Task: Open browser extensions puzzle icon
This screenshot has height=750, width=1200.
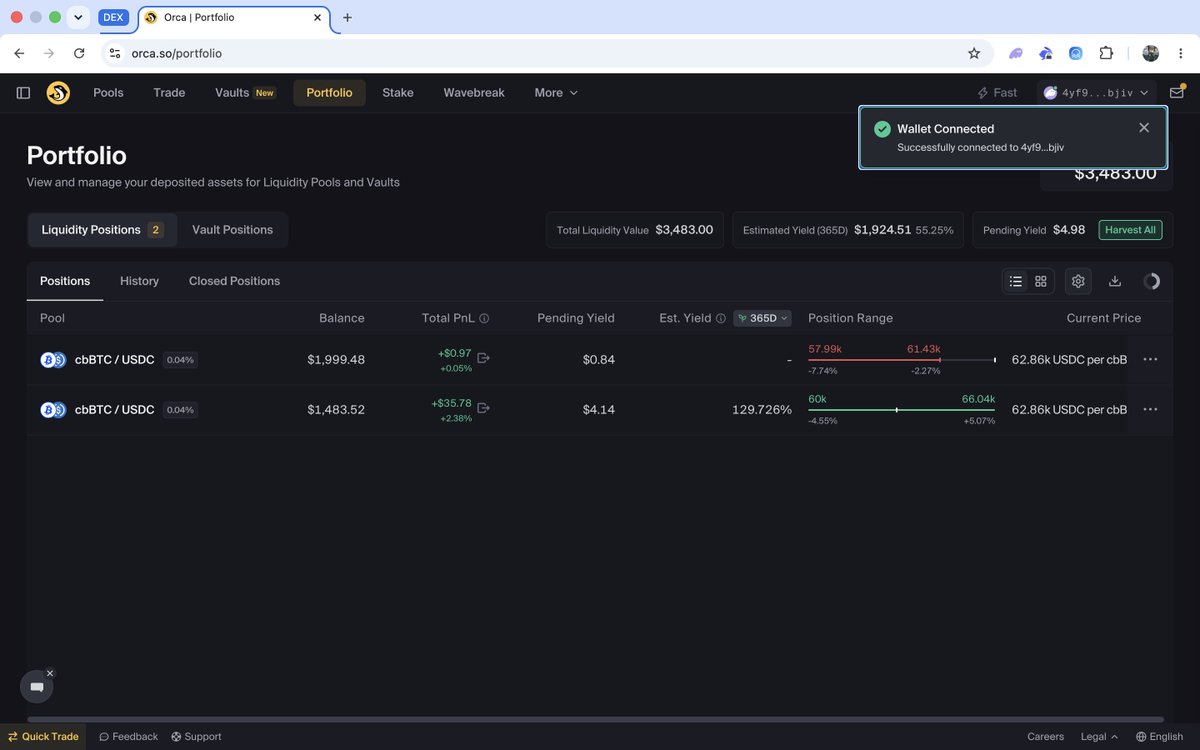Action: (x=1106, y=53)
